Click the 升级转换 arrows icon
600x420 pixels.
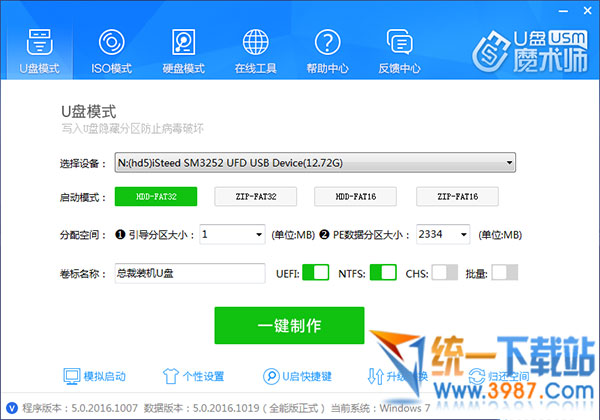pos(375,376)
